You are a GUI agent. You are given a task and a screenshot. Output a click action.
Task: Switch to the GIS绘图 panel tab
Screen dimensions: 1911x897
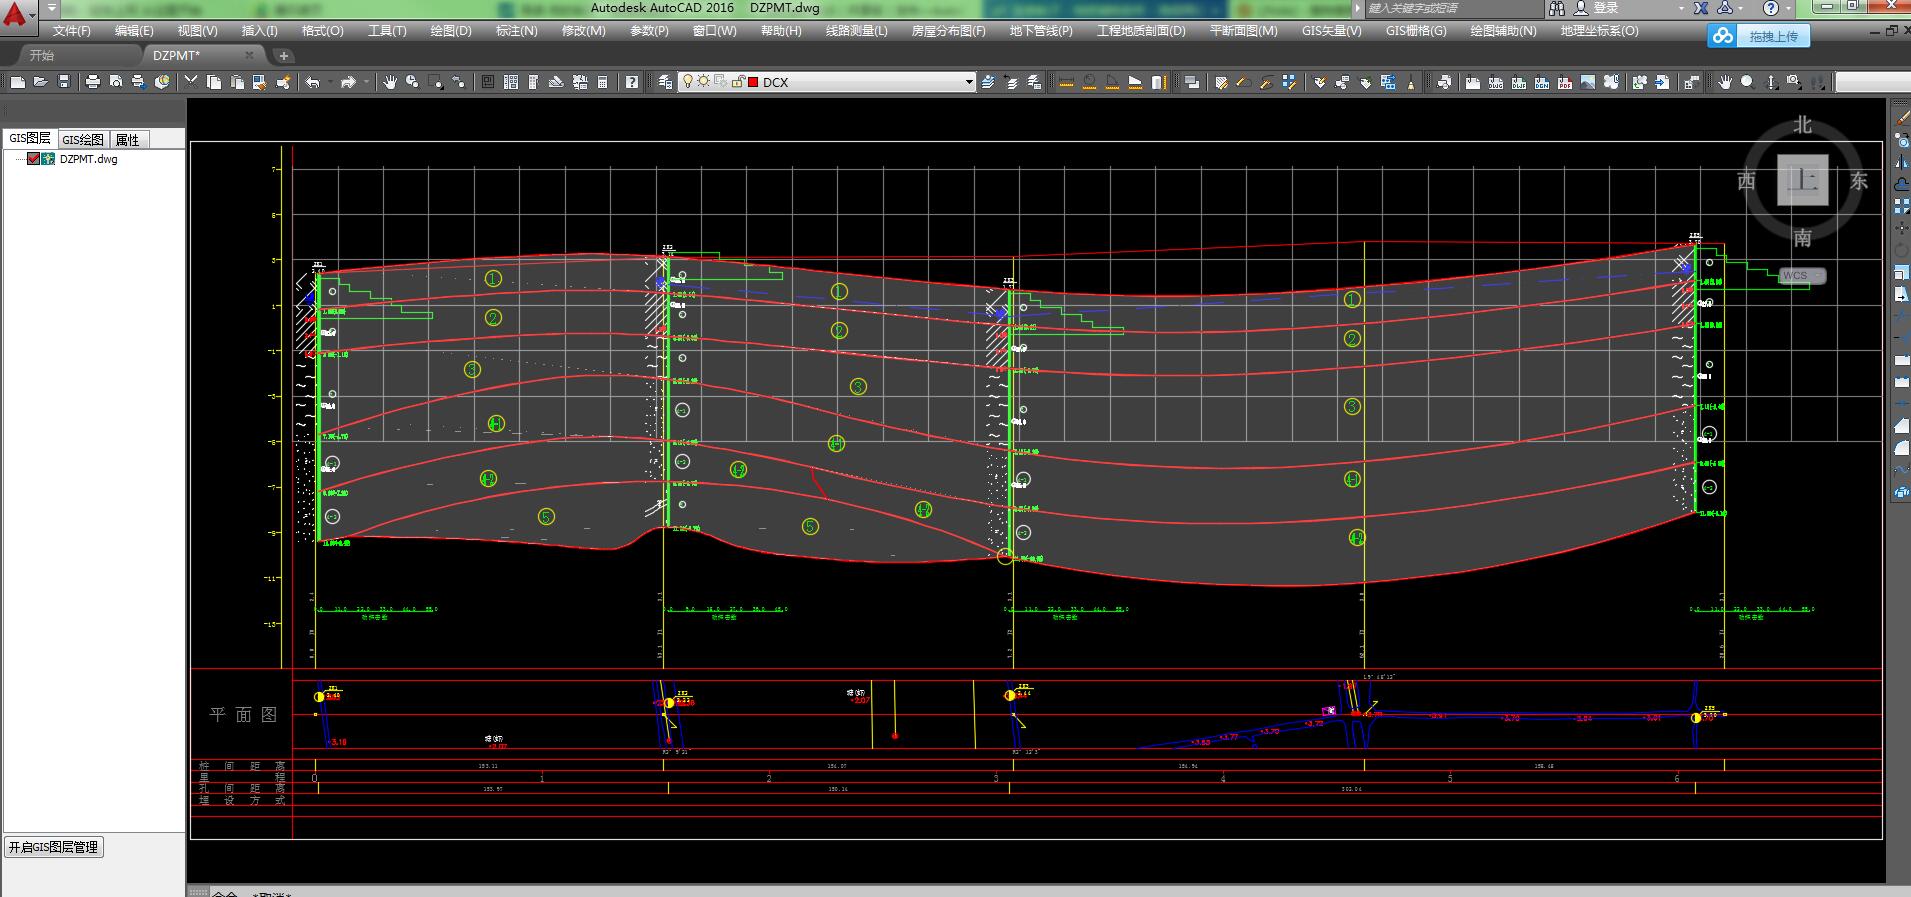click(x=83, y=139)
